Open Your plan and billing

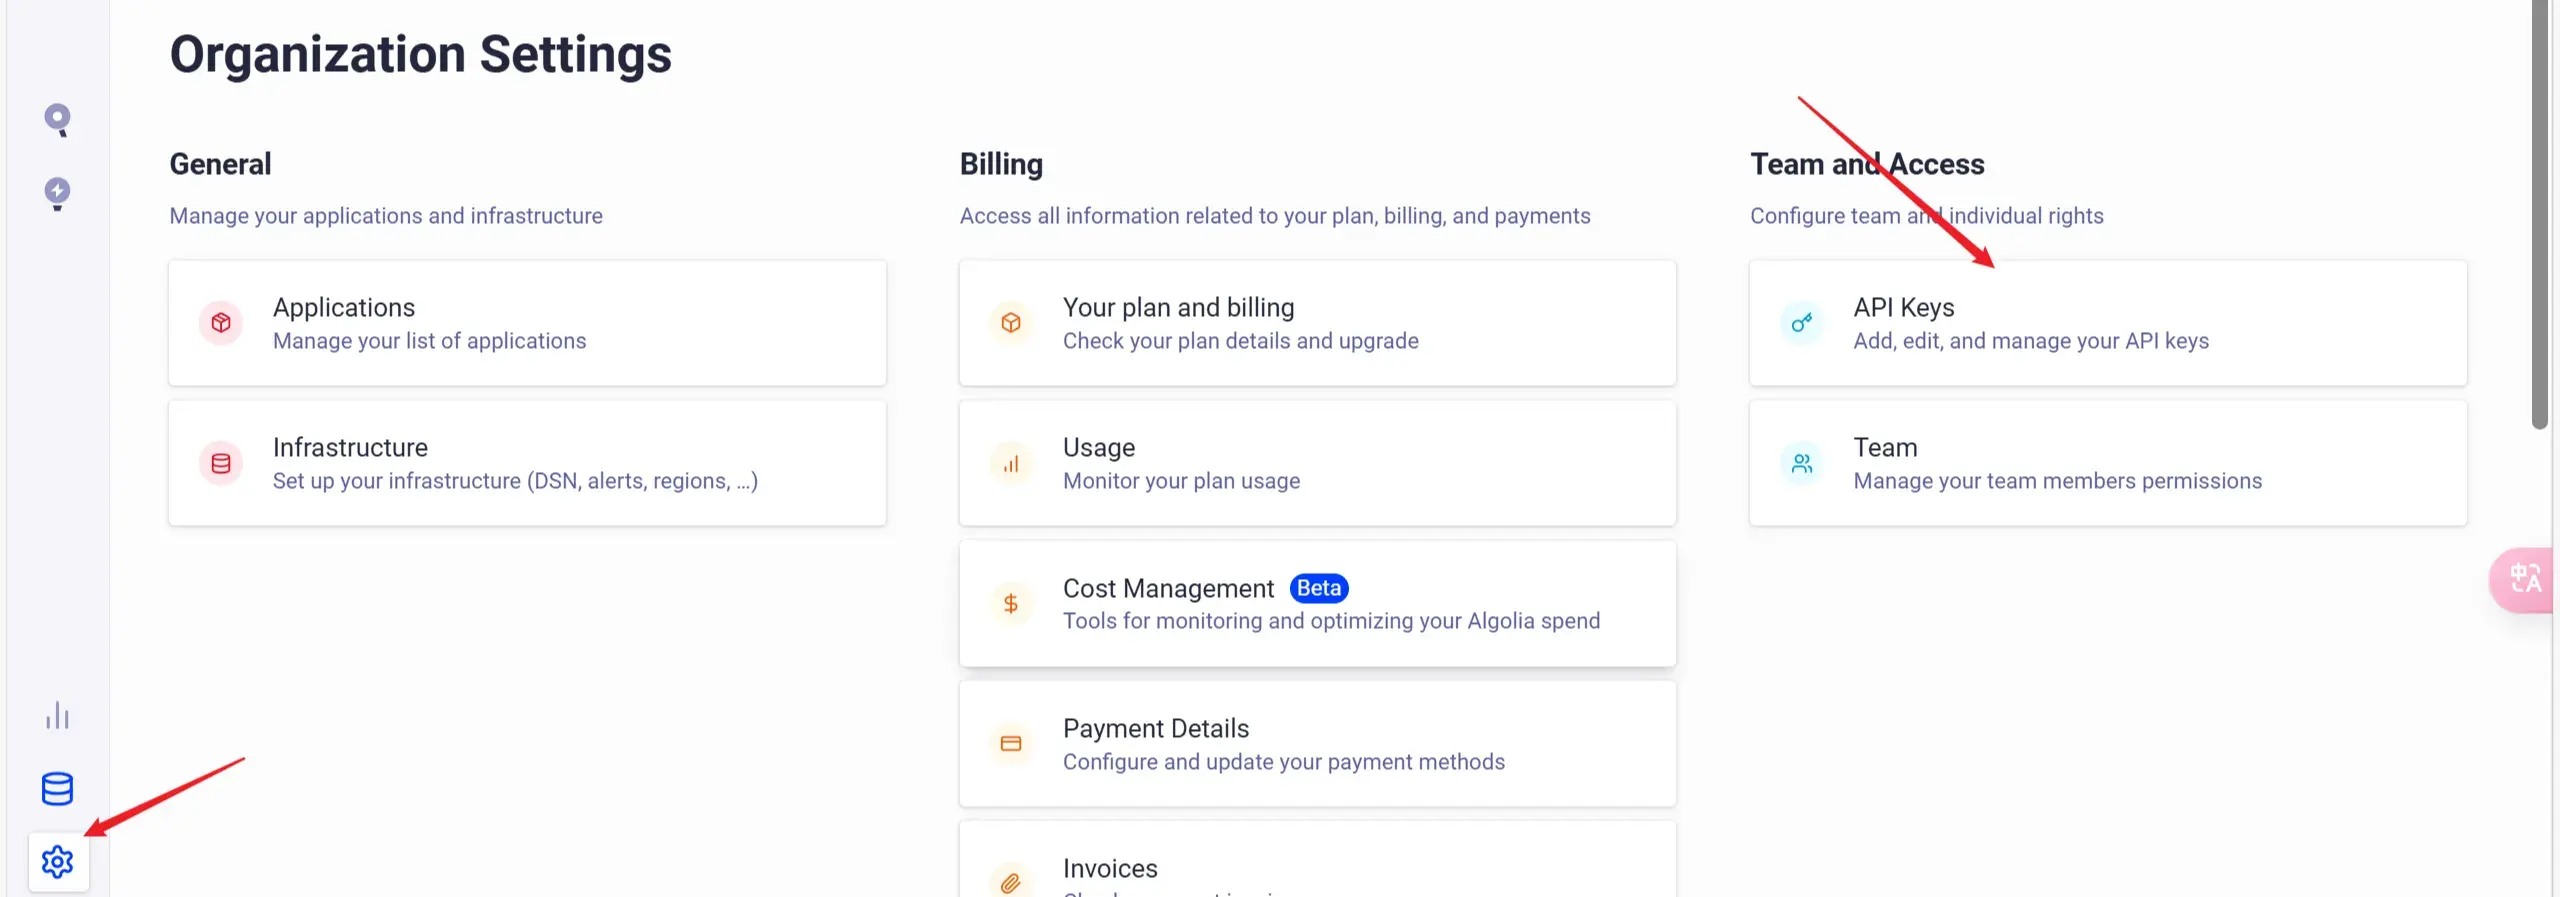click(x=1317, y=323)
